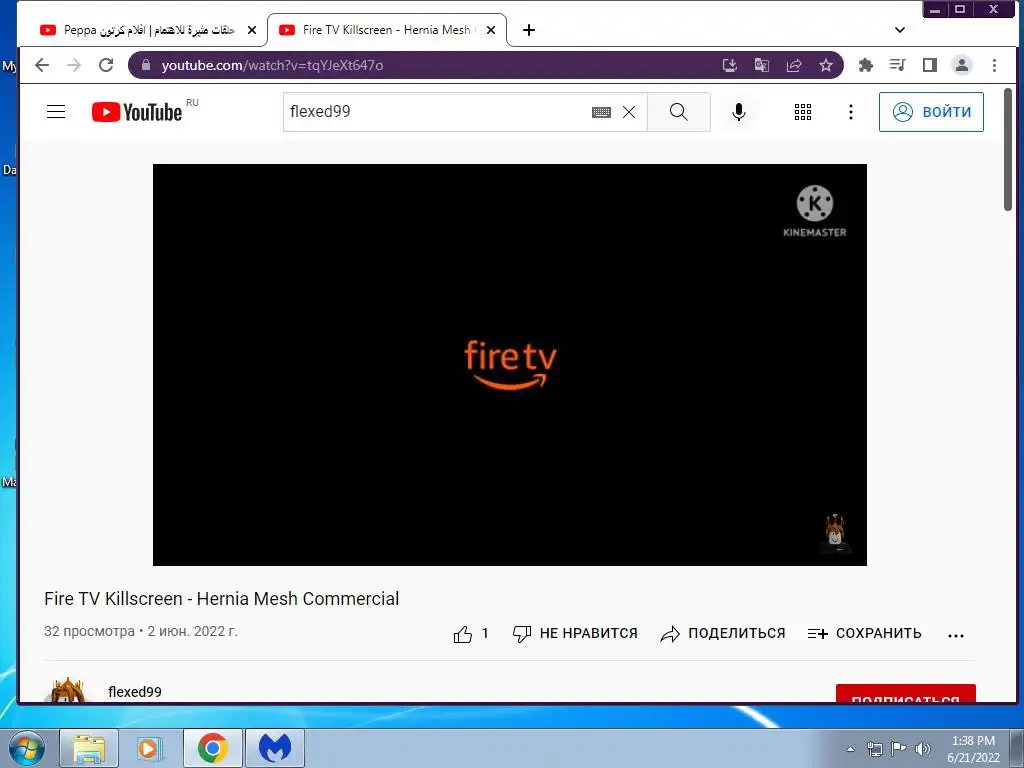Click the 32 просмотра view count text
The height and width of the screenshot is (768, 1024).
click(x=89, y=632)
